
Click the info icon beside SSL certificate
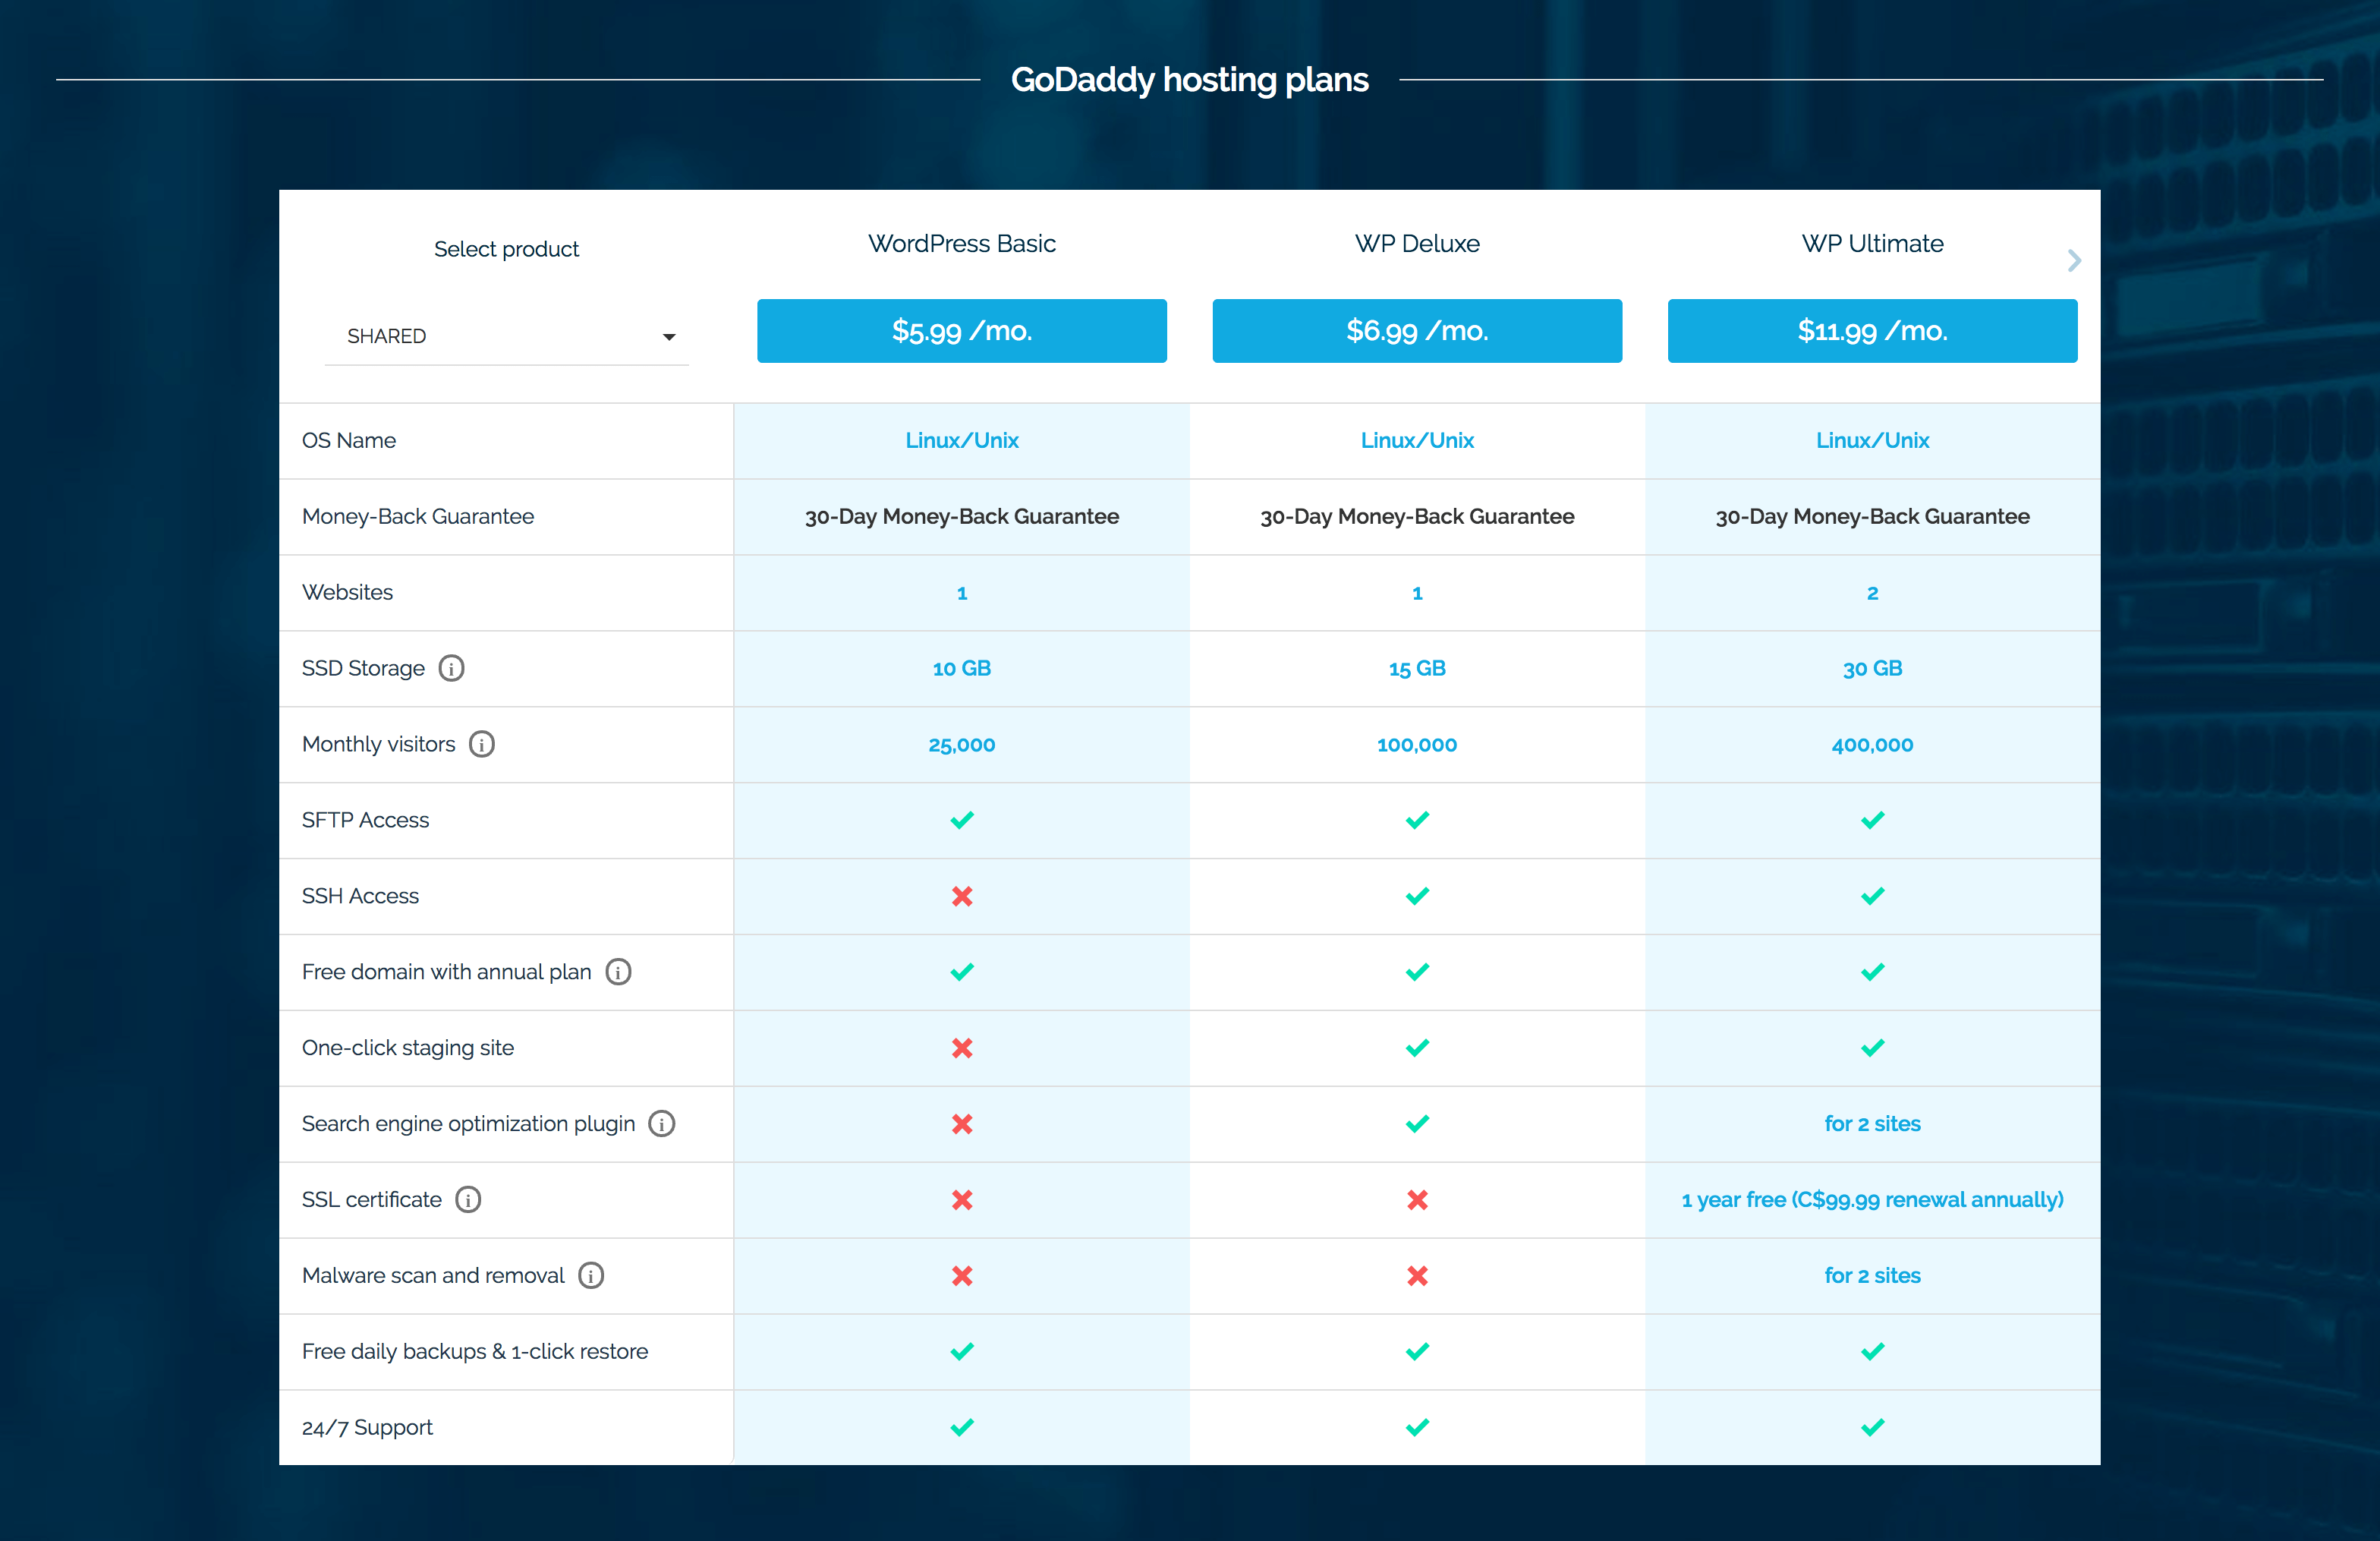coord(467,1199)
